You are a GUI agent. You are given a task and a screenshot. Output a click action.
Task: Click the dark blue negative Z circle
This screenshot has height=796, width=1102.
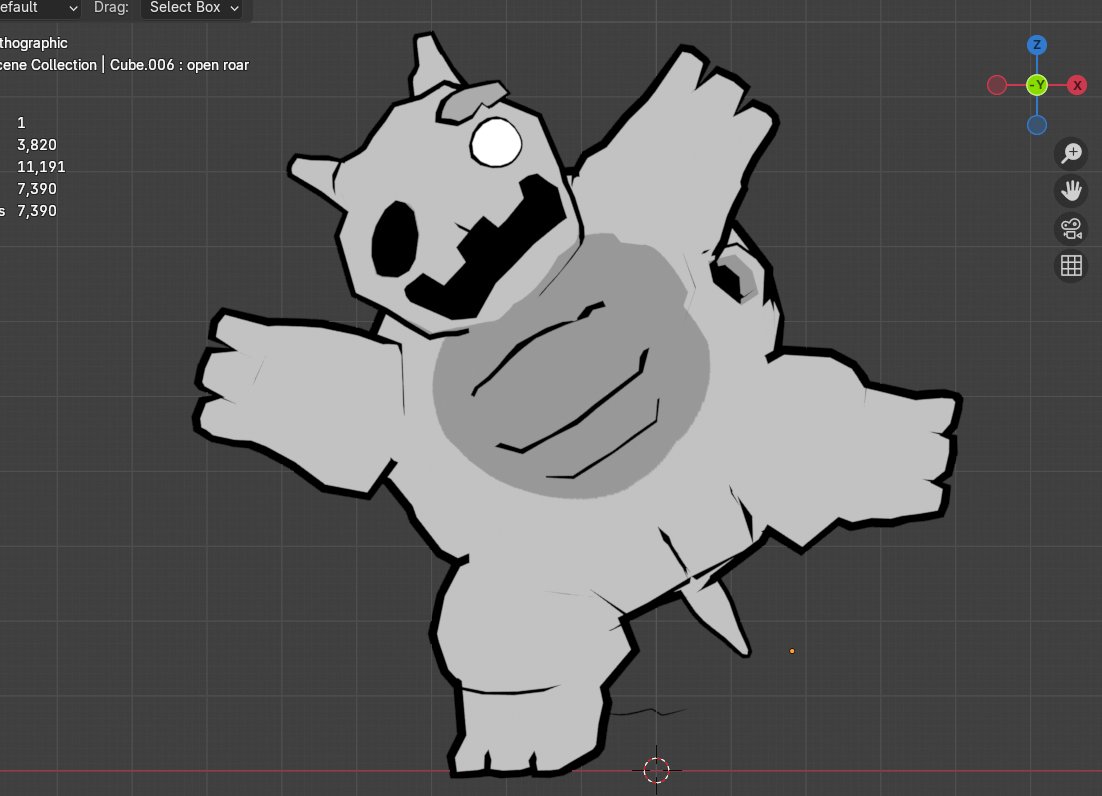tap(1037, 126)
